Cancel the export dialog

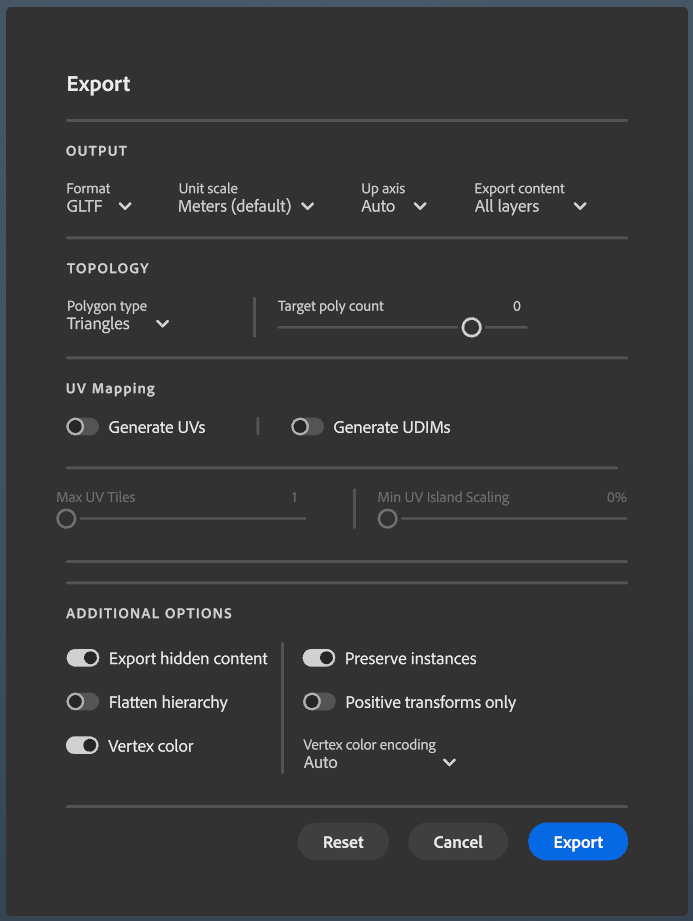click(458, 842)
